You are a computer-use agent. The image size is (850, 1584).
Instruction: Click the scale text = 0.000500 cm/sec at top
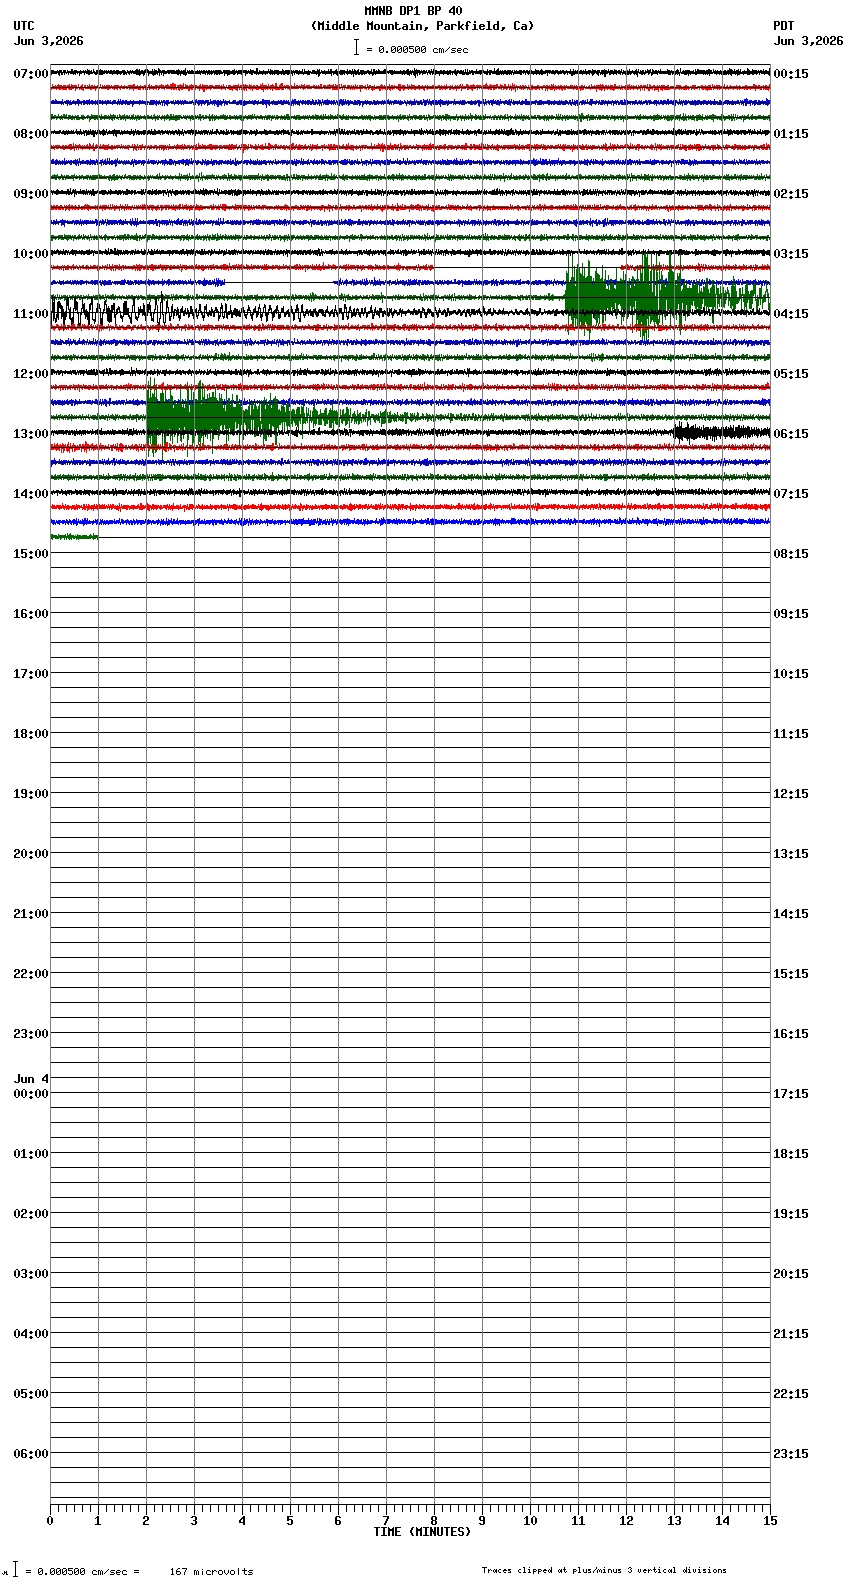tap(417, 49)
